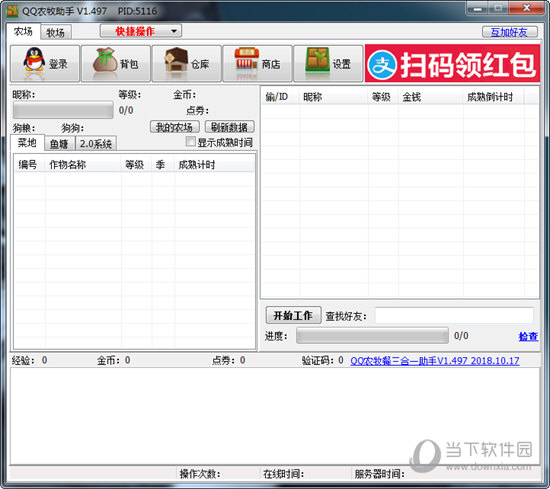Enable the 显示成熟时间 checkbox
The image size is (550, 489).
click(190, 142)
